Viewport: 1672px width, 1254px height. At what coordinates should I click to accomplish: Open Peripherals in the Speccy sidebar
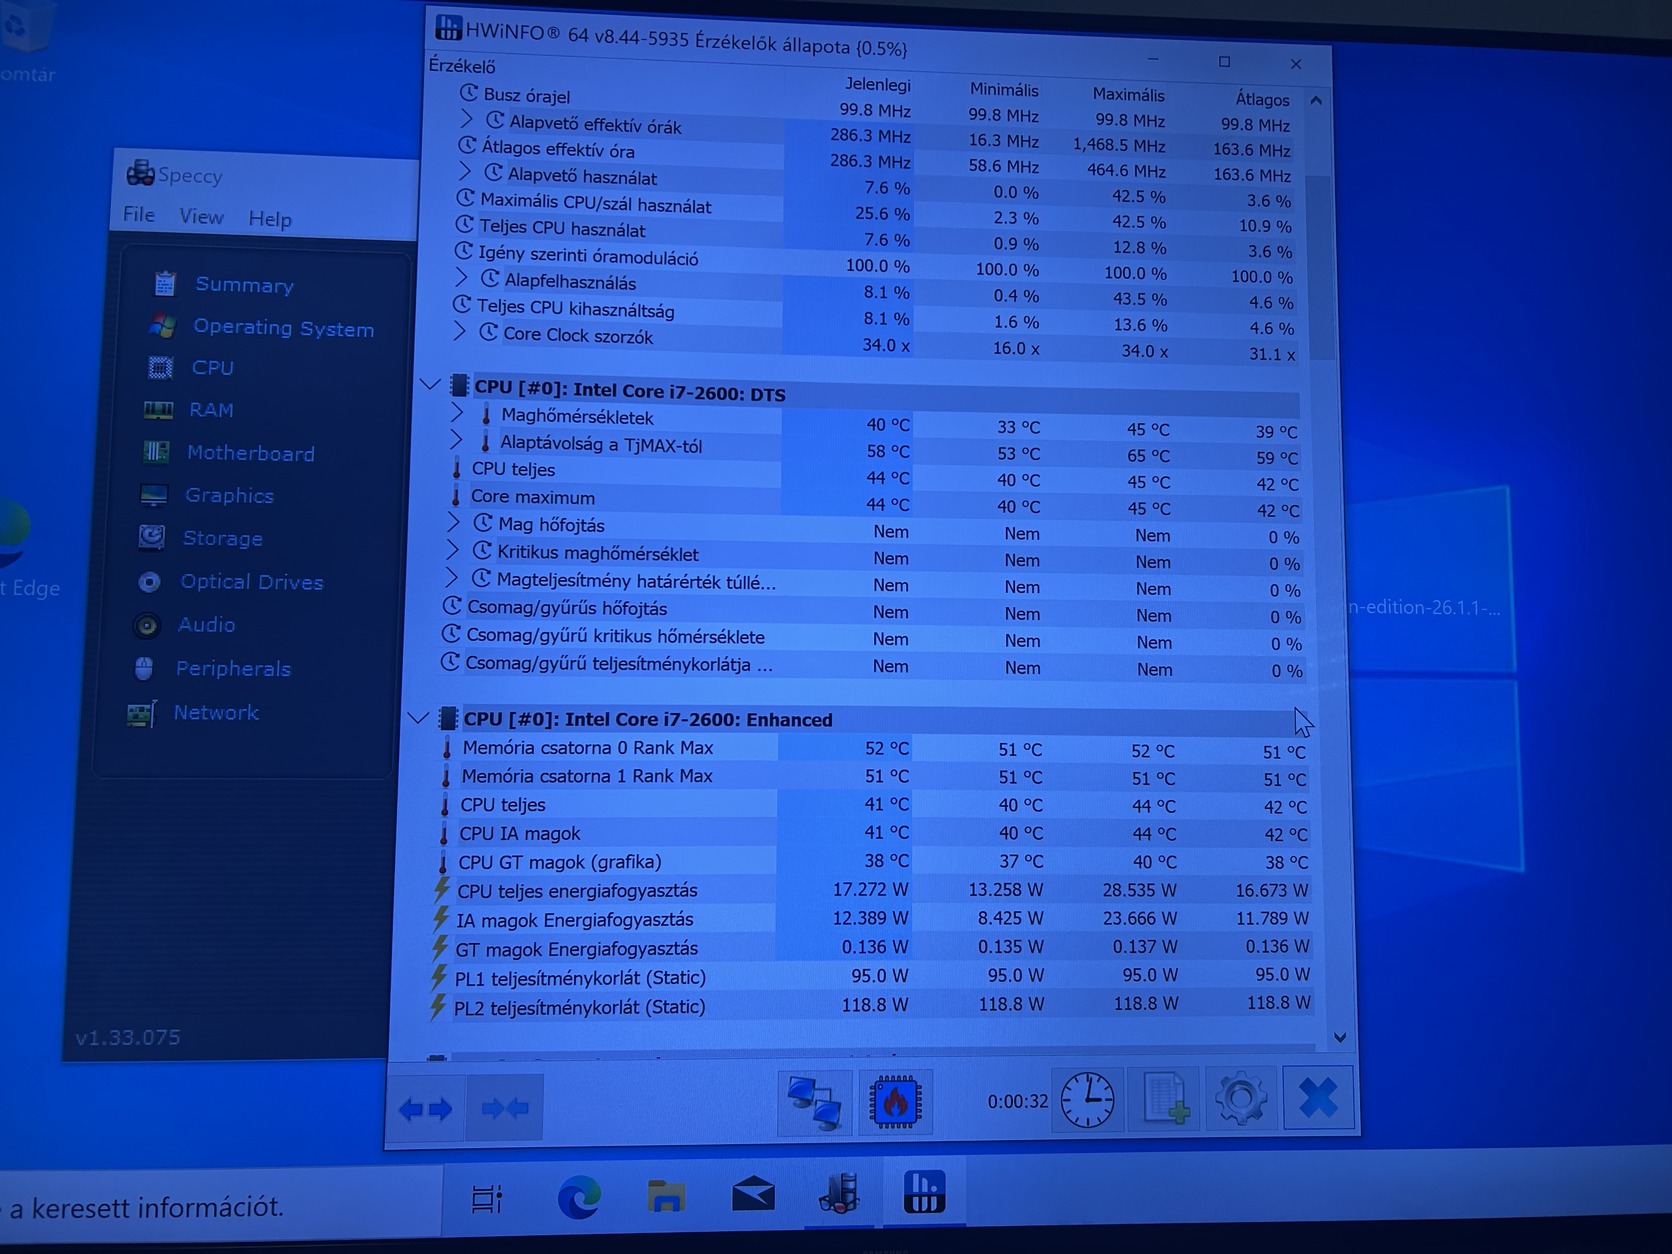point(233,669)
